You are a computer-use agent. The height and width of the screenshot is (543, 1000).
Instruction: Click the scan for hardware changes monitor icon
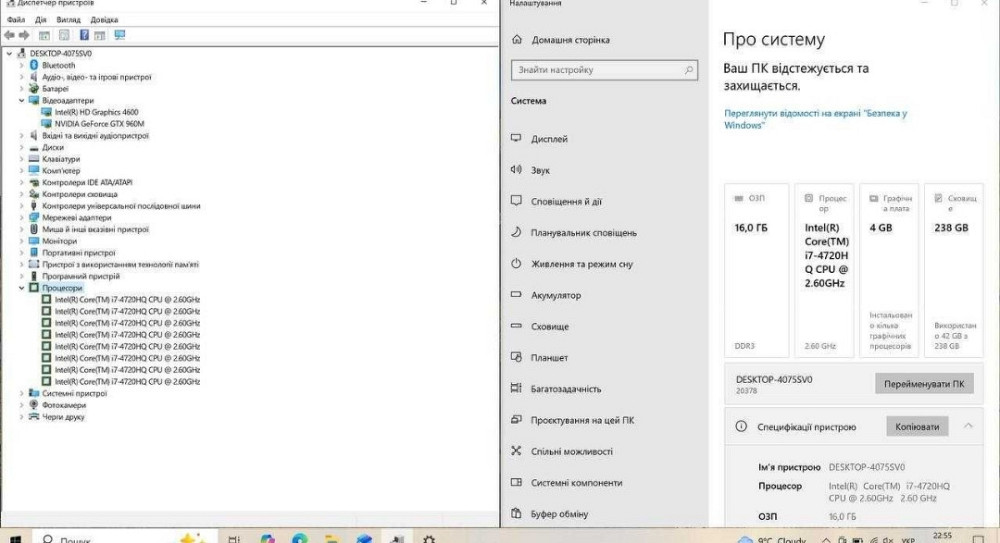point(120,35)
